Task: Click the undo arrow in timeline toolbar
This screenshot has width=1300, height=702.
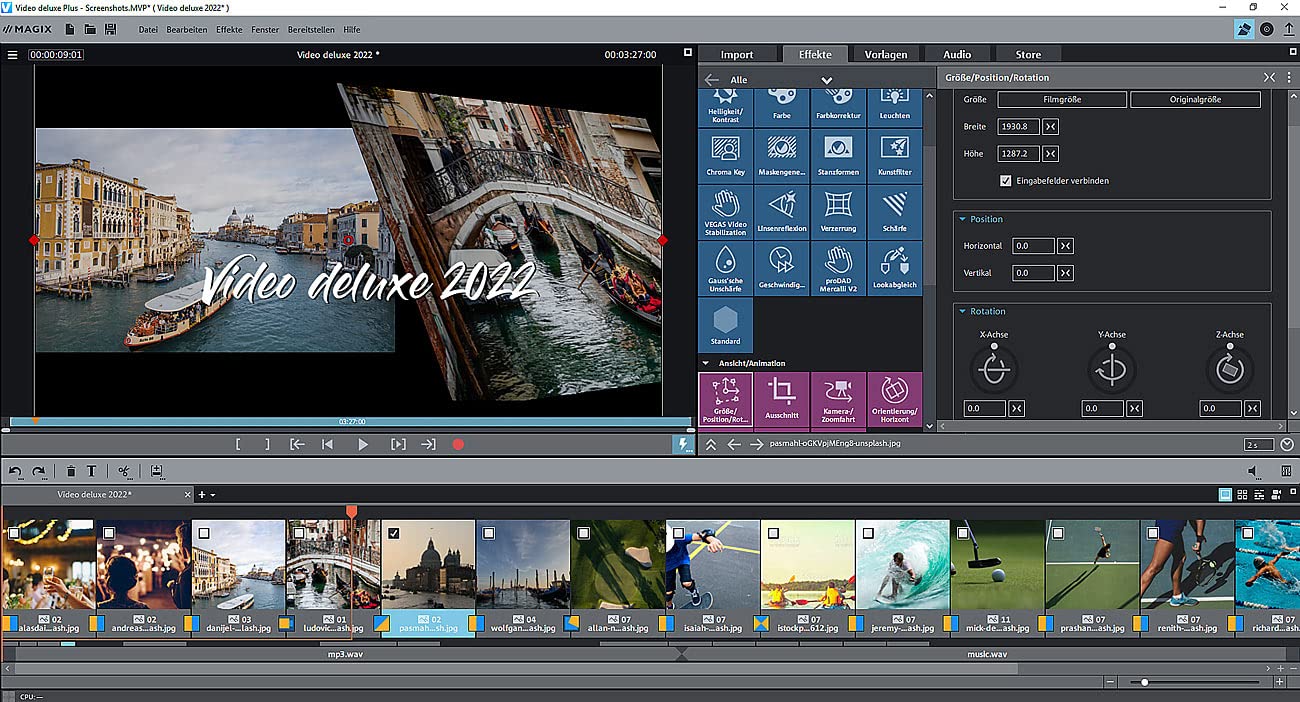Action: (x=15, y=471)
